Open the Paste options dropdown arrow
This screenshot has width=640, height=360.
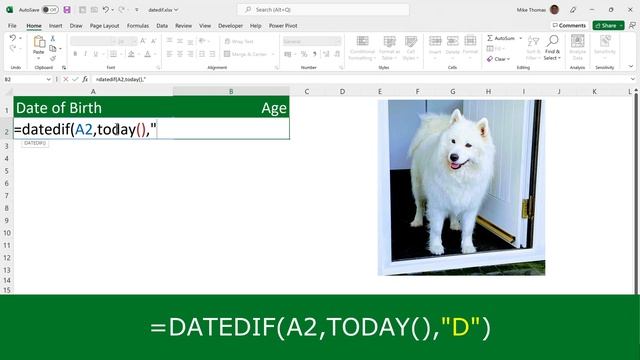(x=39, y=58)
